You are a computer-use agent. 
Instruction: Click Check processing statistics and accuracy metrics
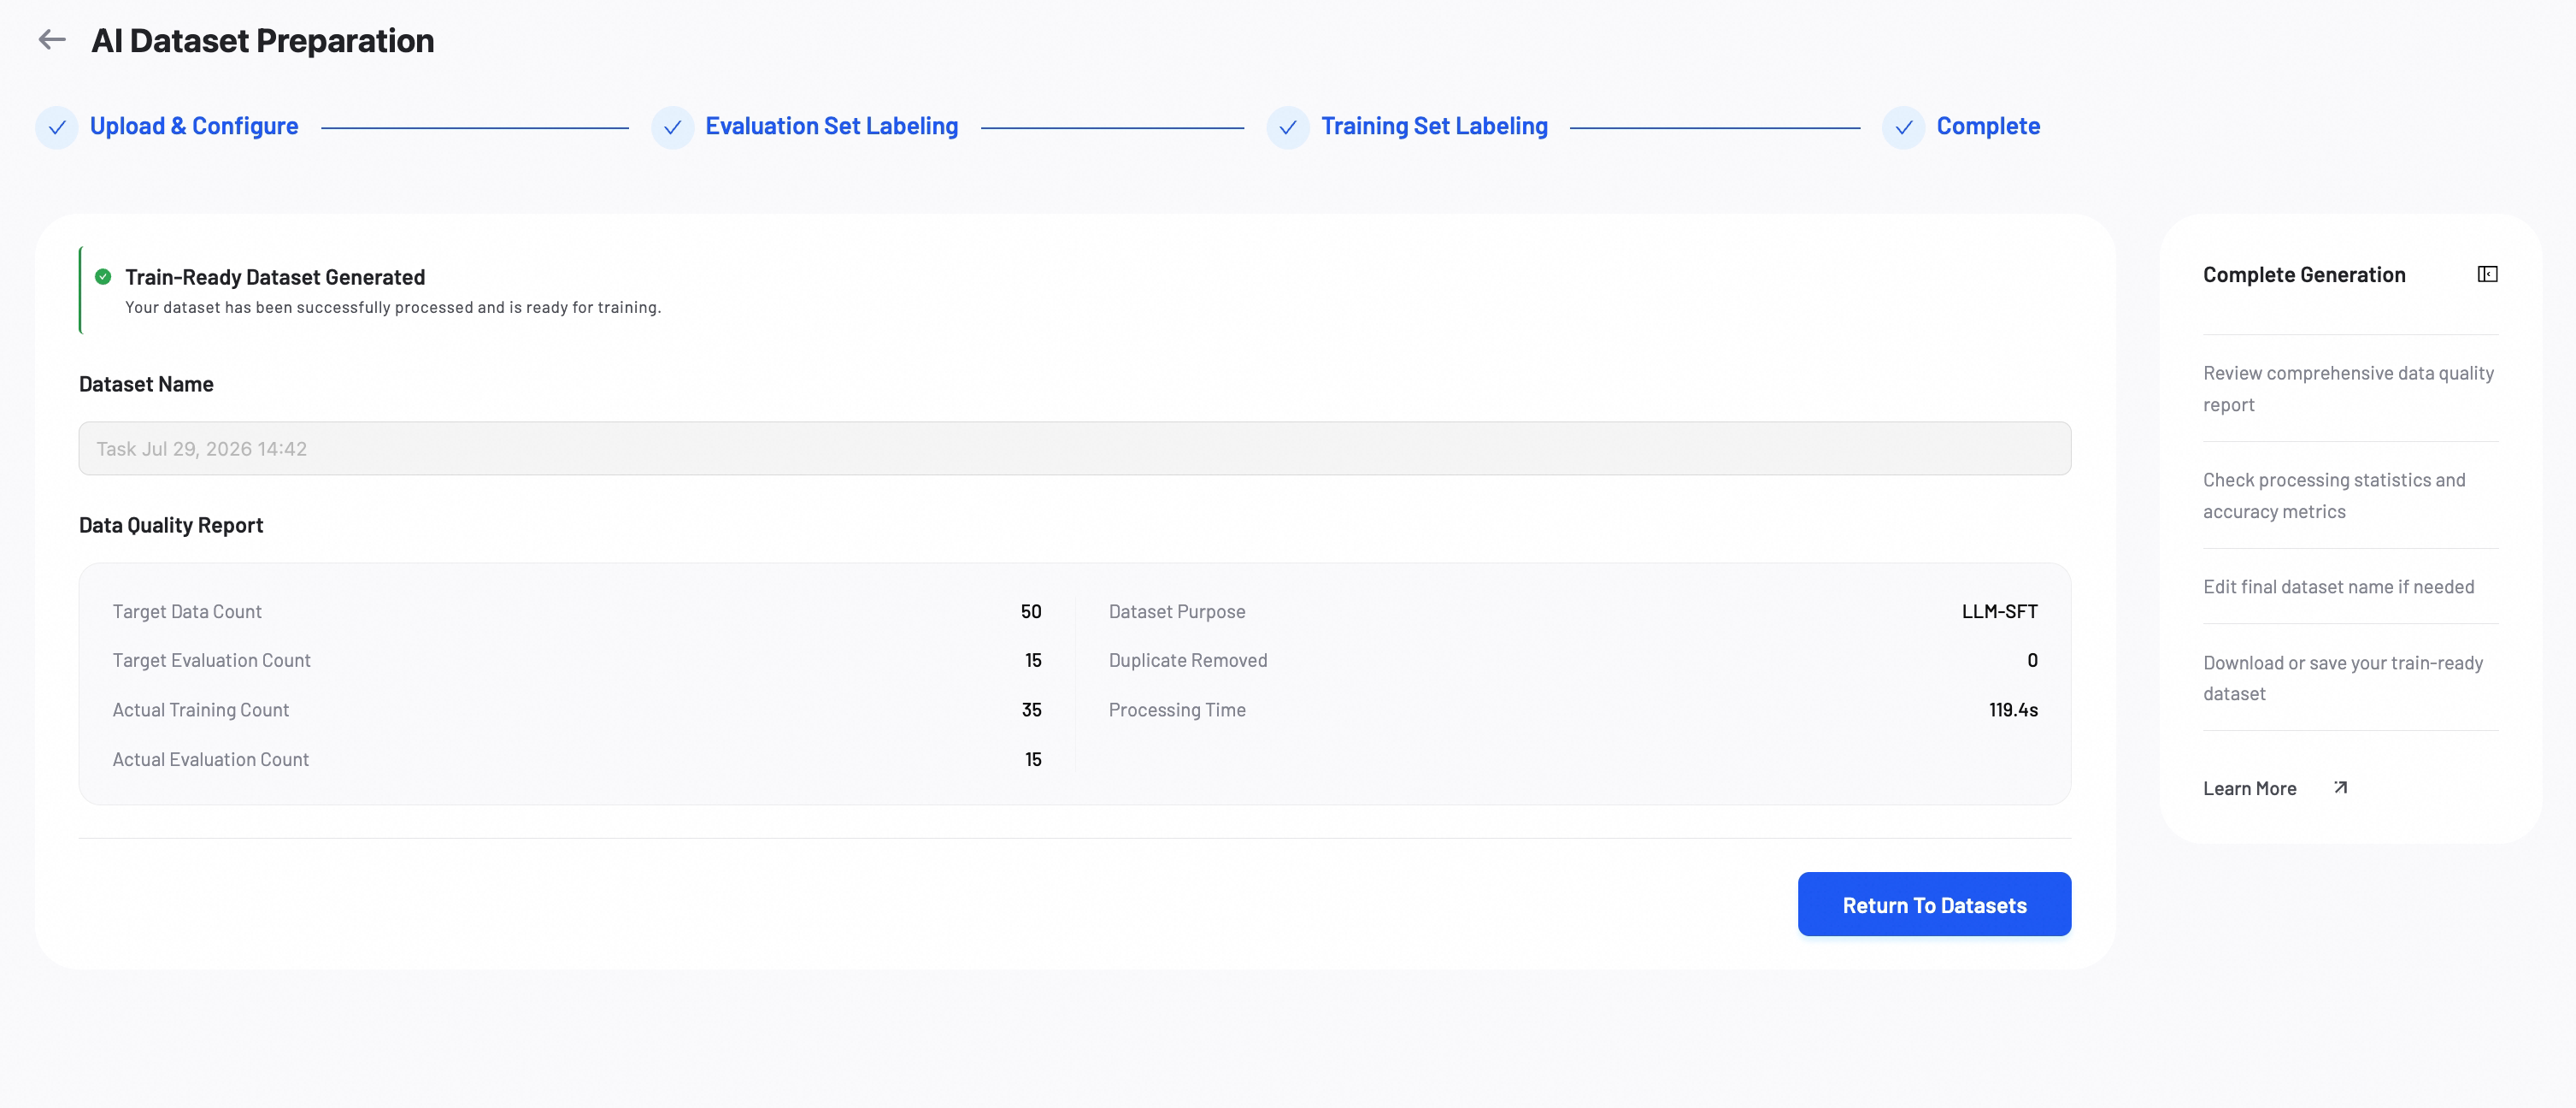(2334, 495)
